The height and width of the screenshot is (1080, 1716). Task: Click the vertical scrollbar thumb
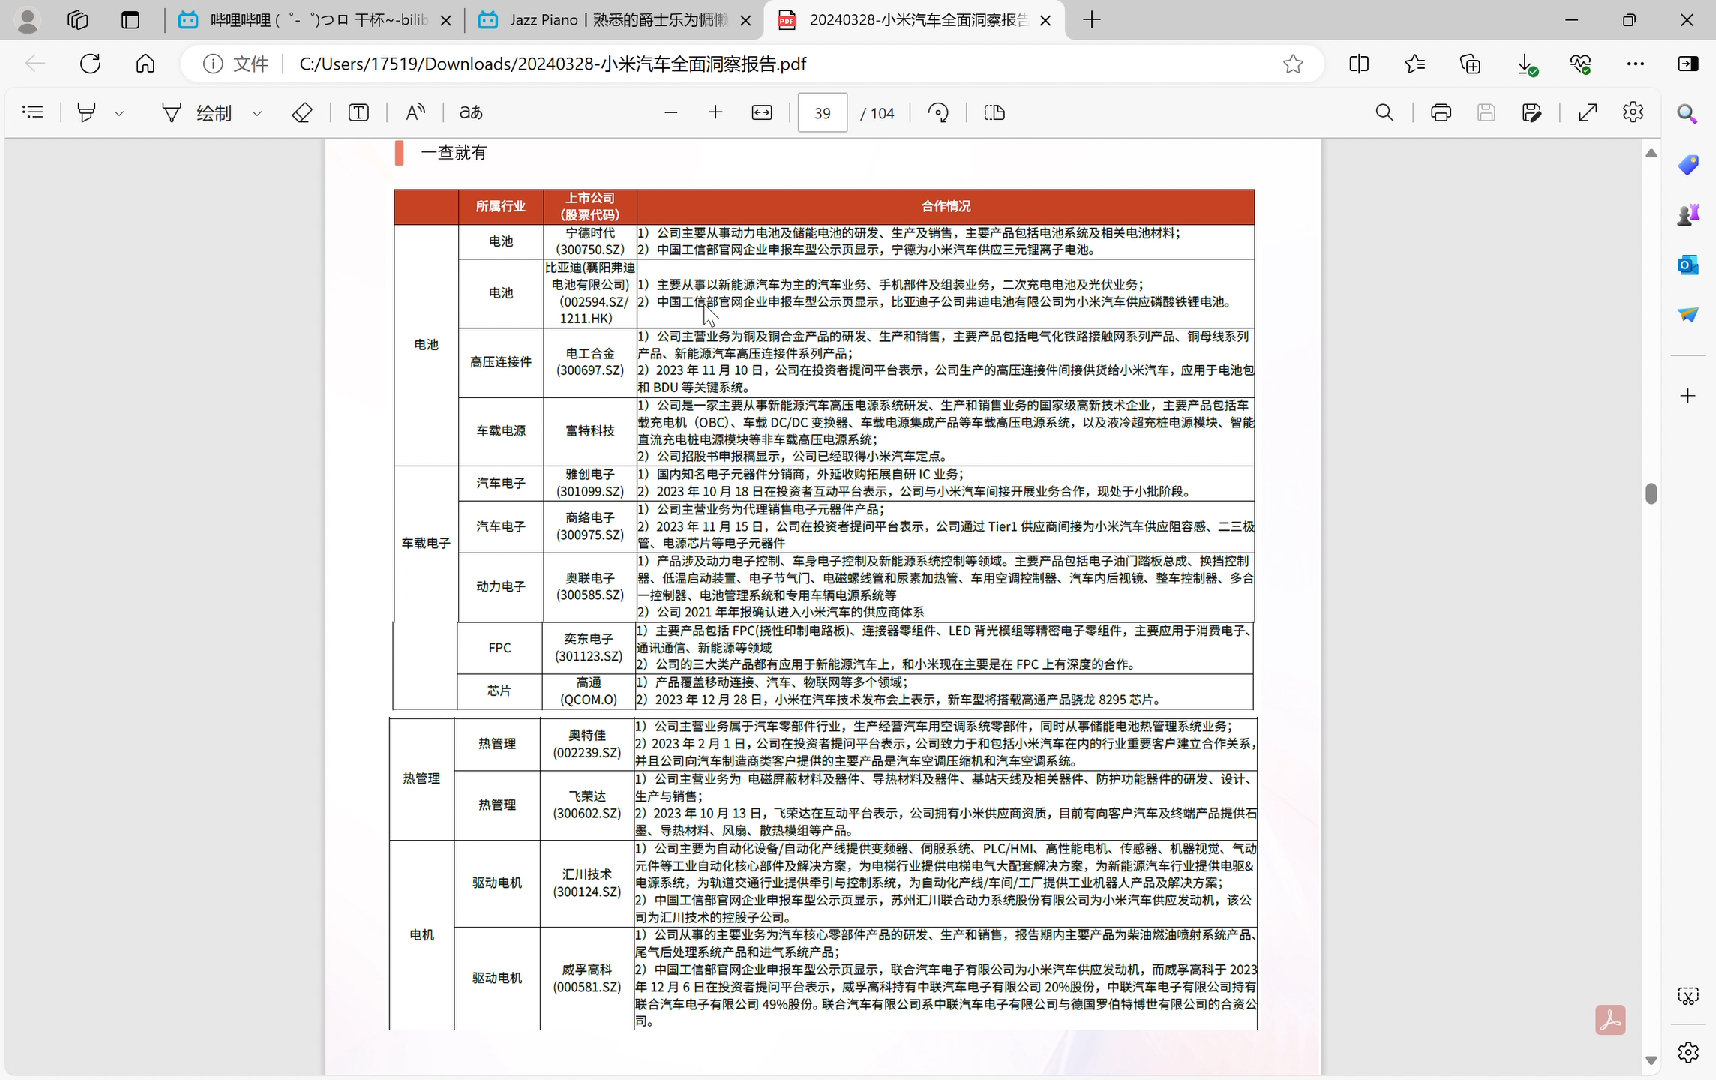tap(1651, 494)
